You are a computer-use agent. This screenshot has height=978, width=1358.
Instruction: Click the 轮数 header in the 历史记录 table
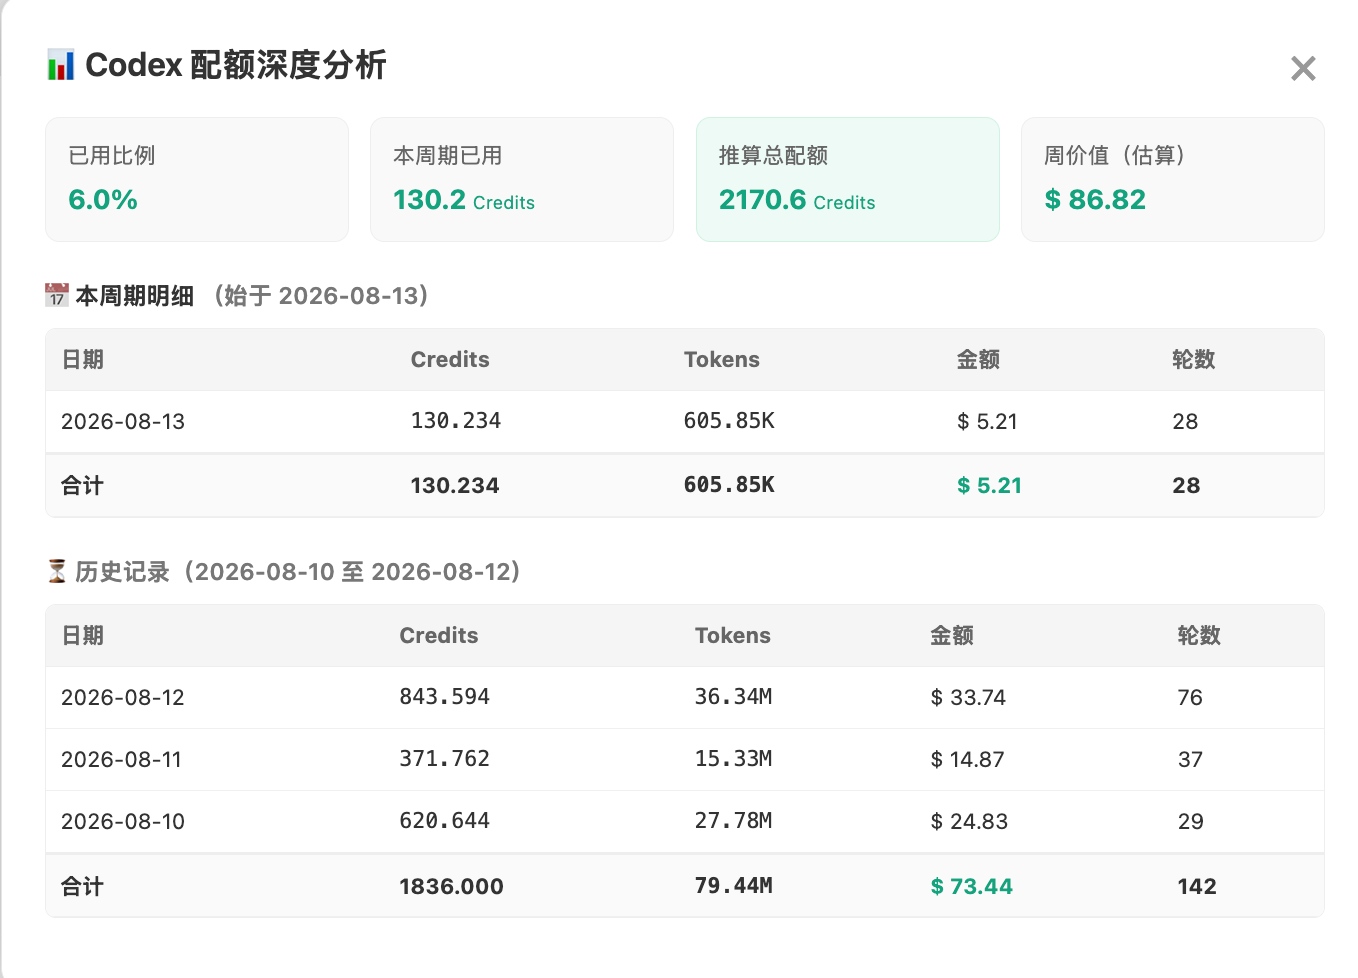(1199, 636)
